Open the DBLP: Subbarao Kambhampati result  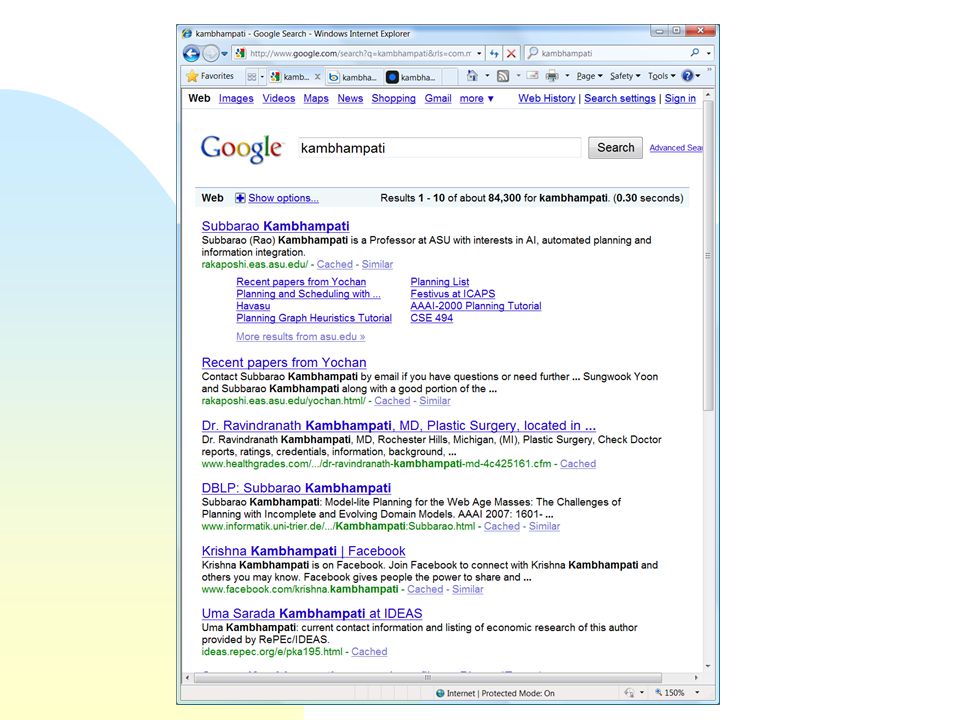pos(296,488)
